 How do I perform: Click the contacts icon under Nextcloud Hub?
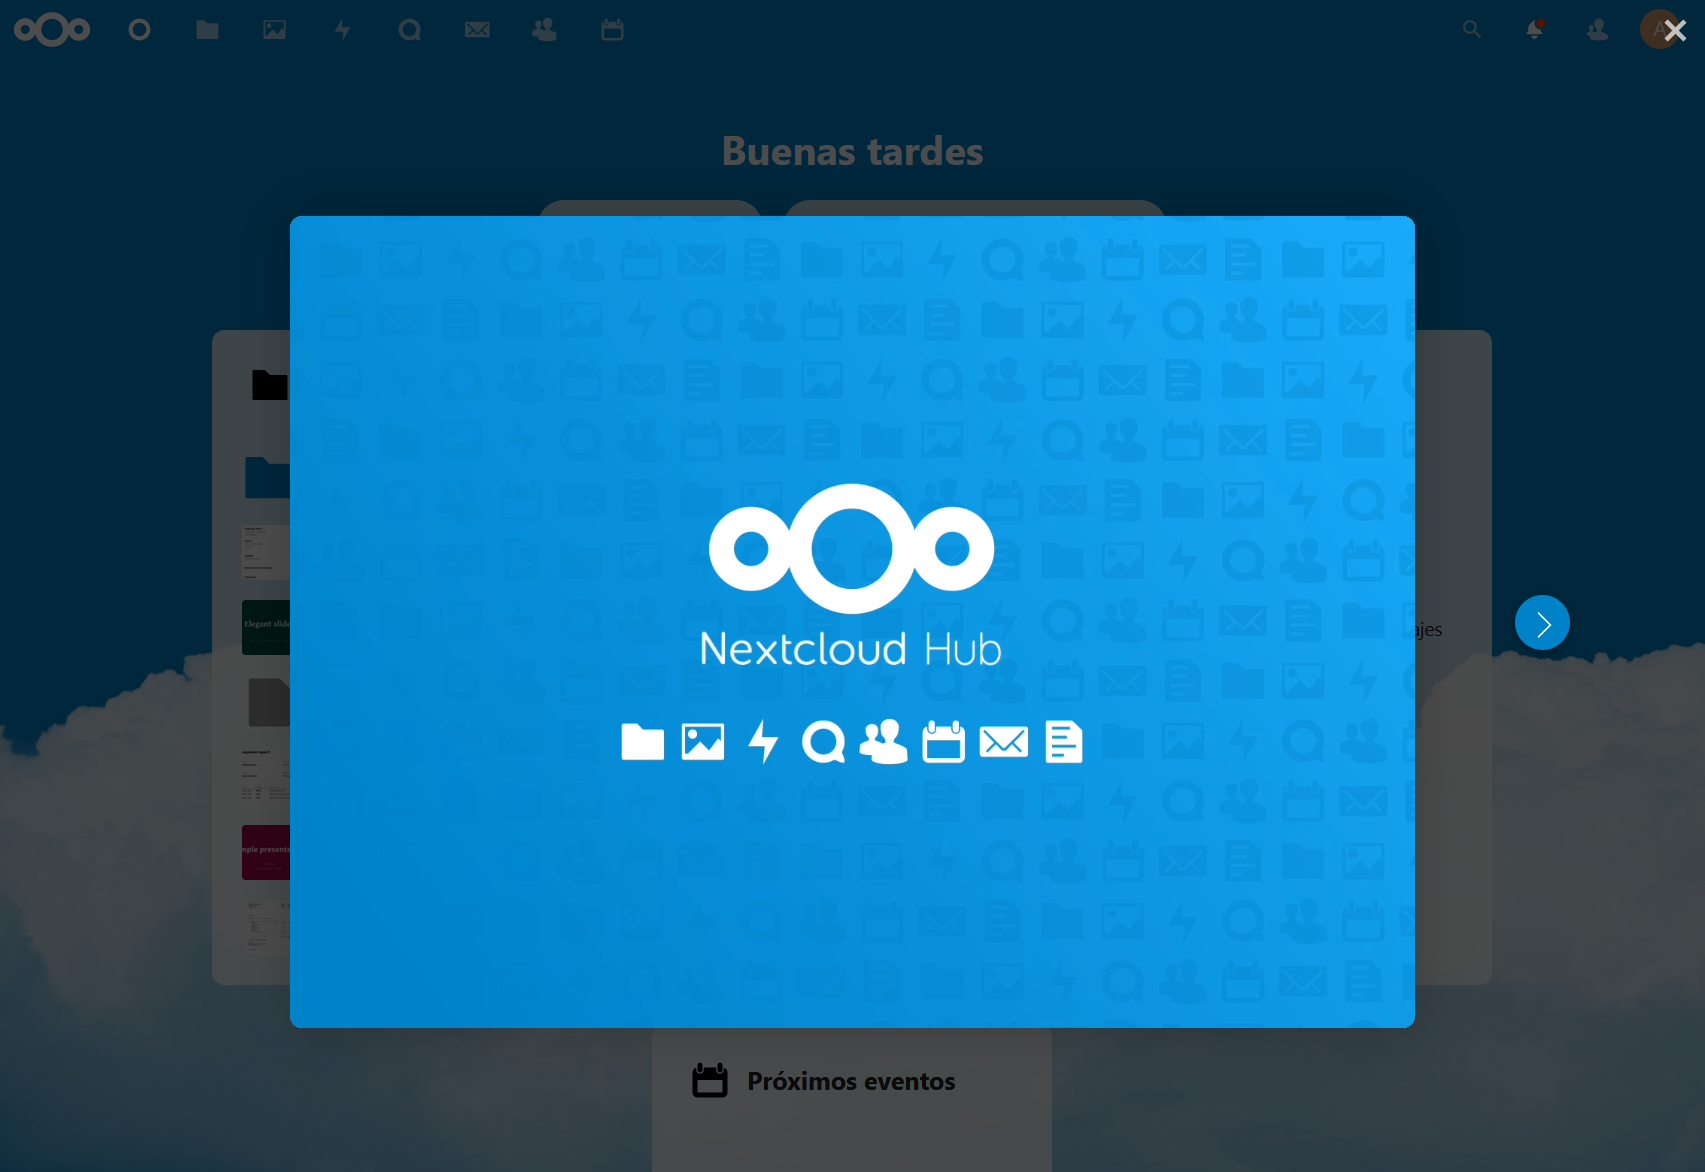(x=884, y=742)
